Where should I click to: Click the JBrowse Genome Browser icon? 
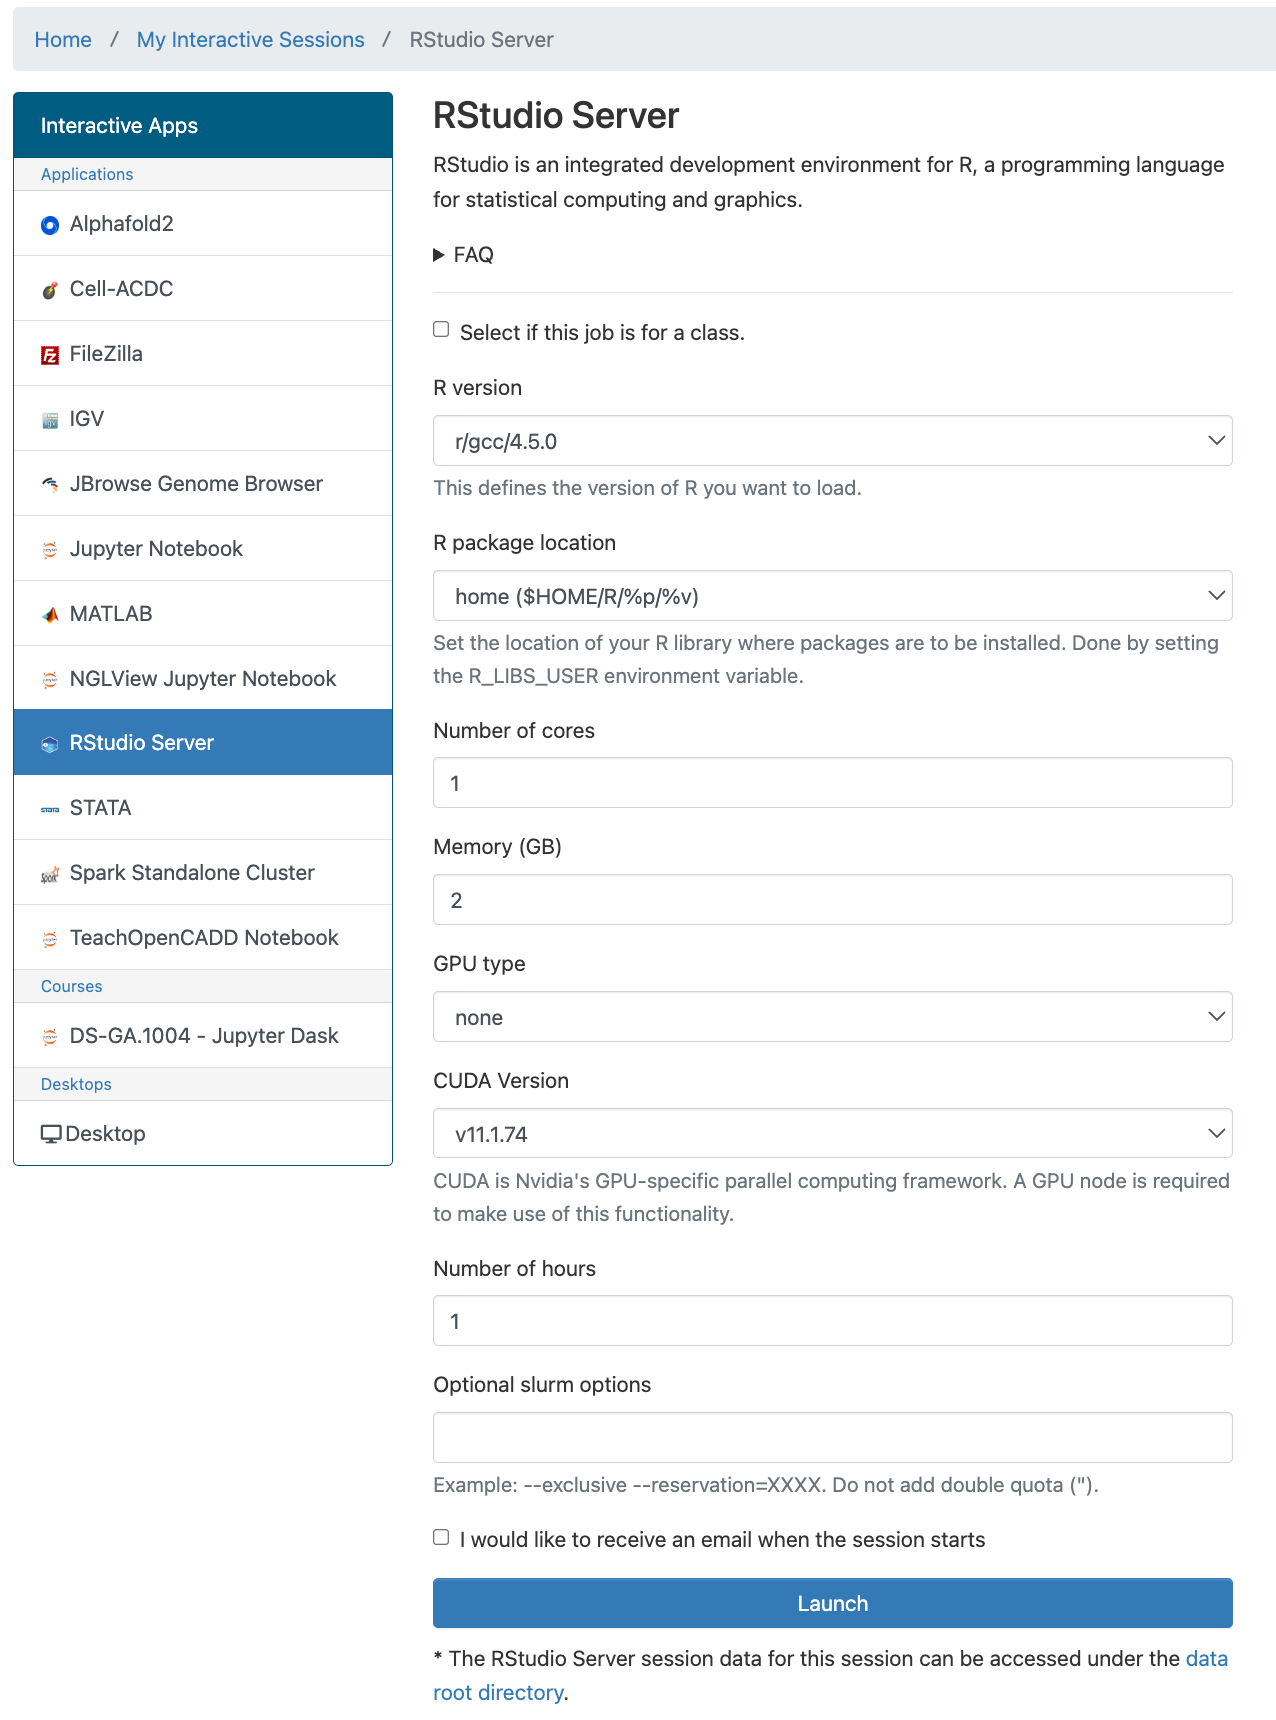click(50, 485)
